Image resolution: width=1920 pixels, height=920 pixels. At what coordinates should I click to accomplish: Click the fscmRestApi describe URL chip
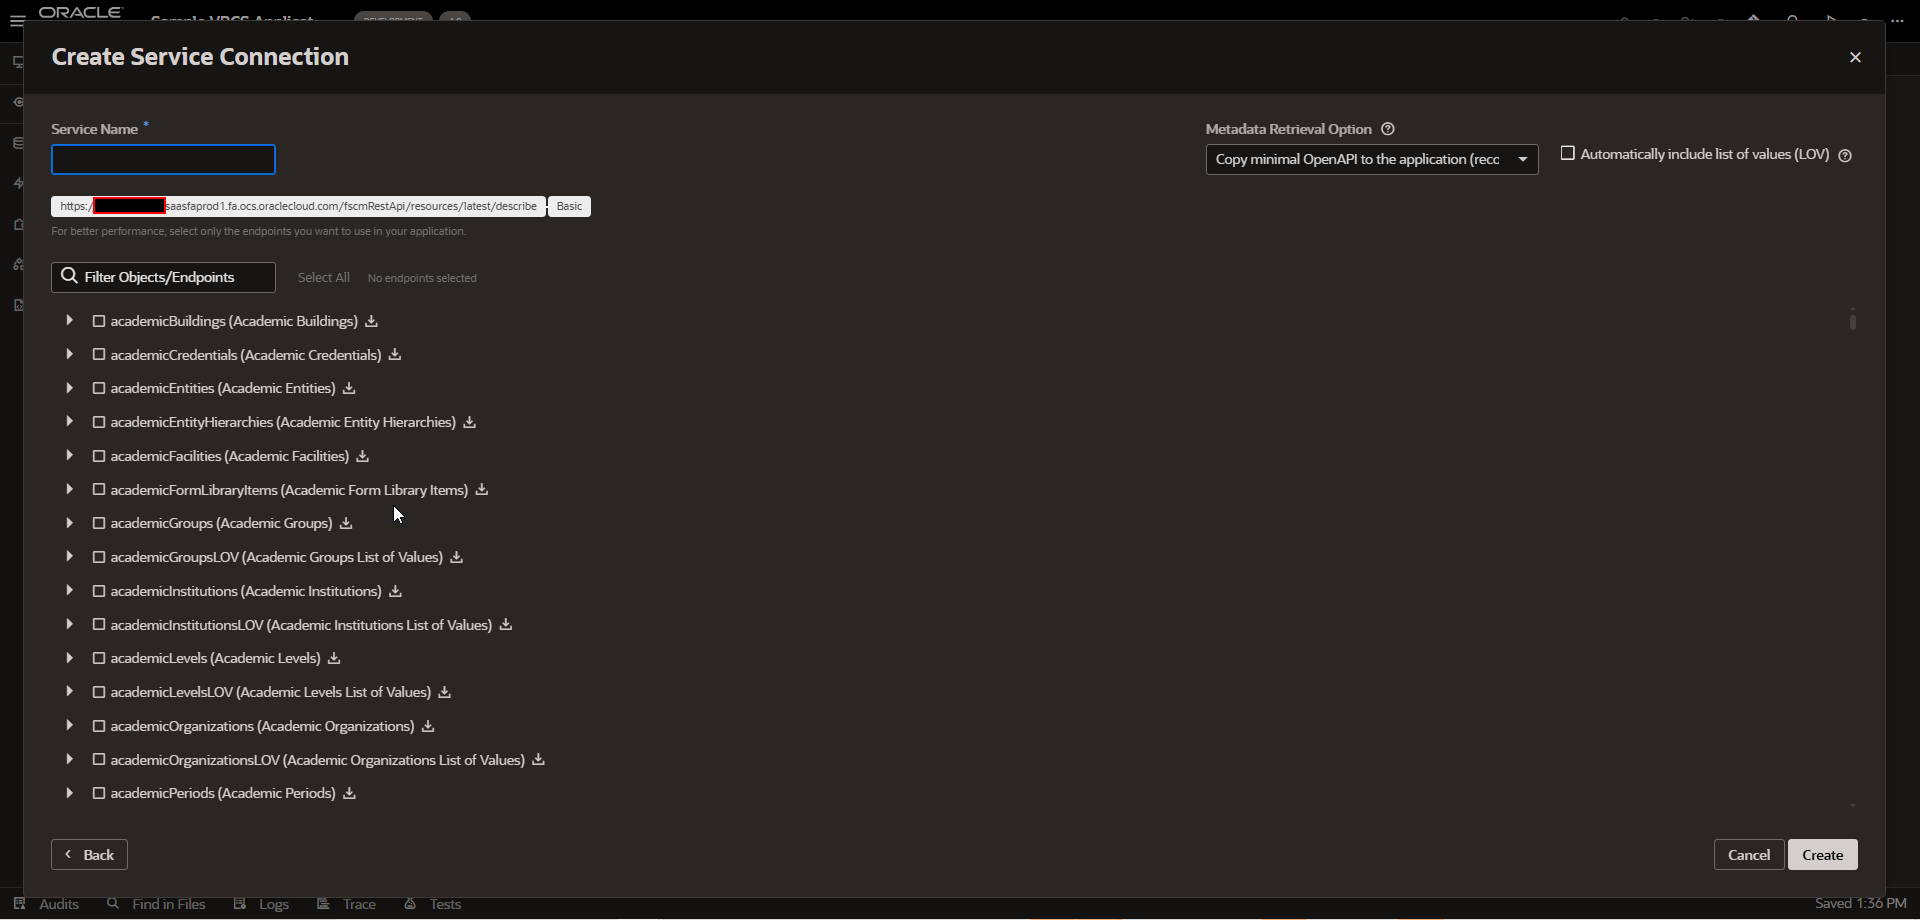coord(298,207)
